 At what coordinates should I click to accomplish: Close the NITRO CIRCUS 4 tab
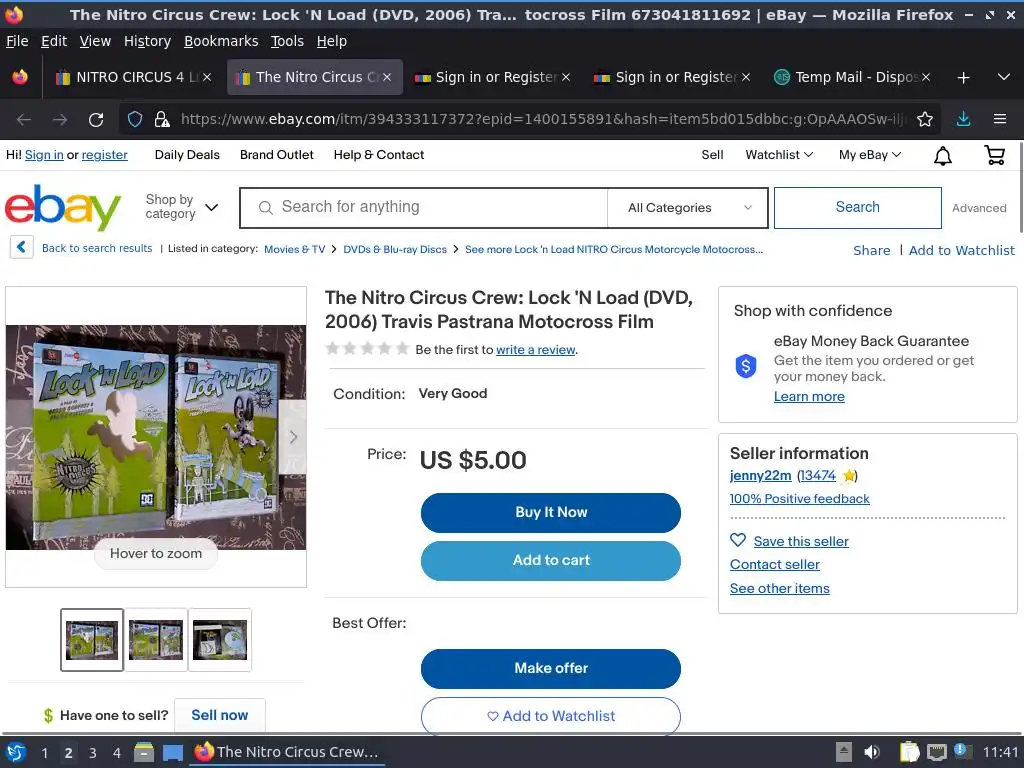(206, 77)
